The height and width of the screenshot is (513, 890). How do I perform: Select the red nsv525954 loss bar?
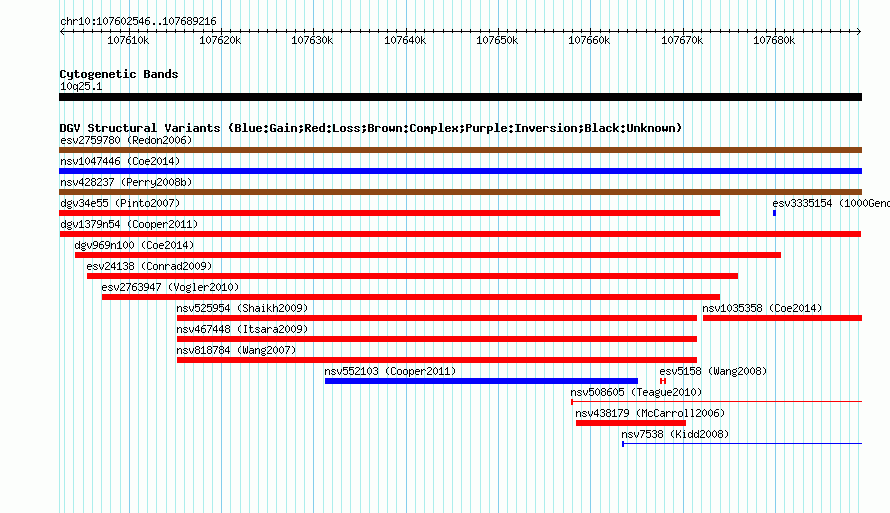[436, 318]
